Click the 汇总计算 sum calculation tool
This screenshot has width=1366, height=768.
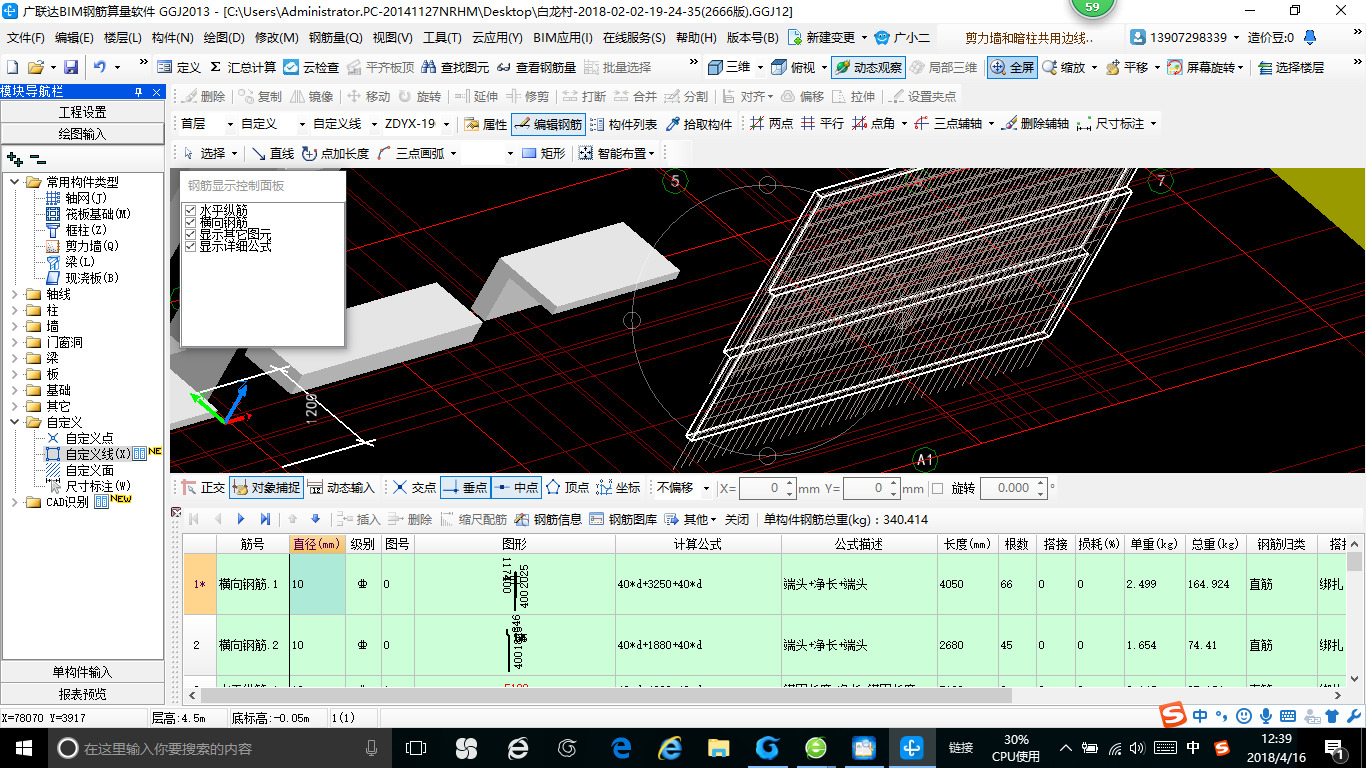tap(243, 67)
